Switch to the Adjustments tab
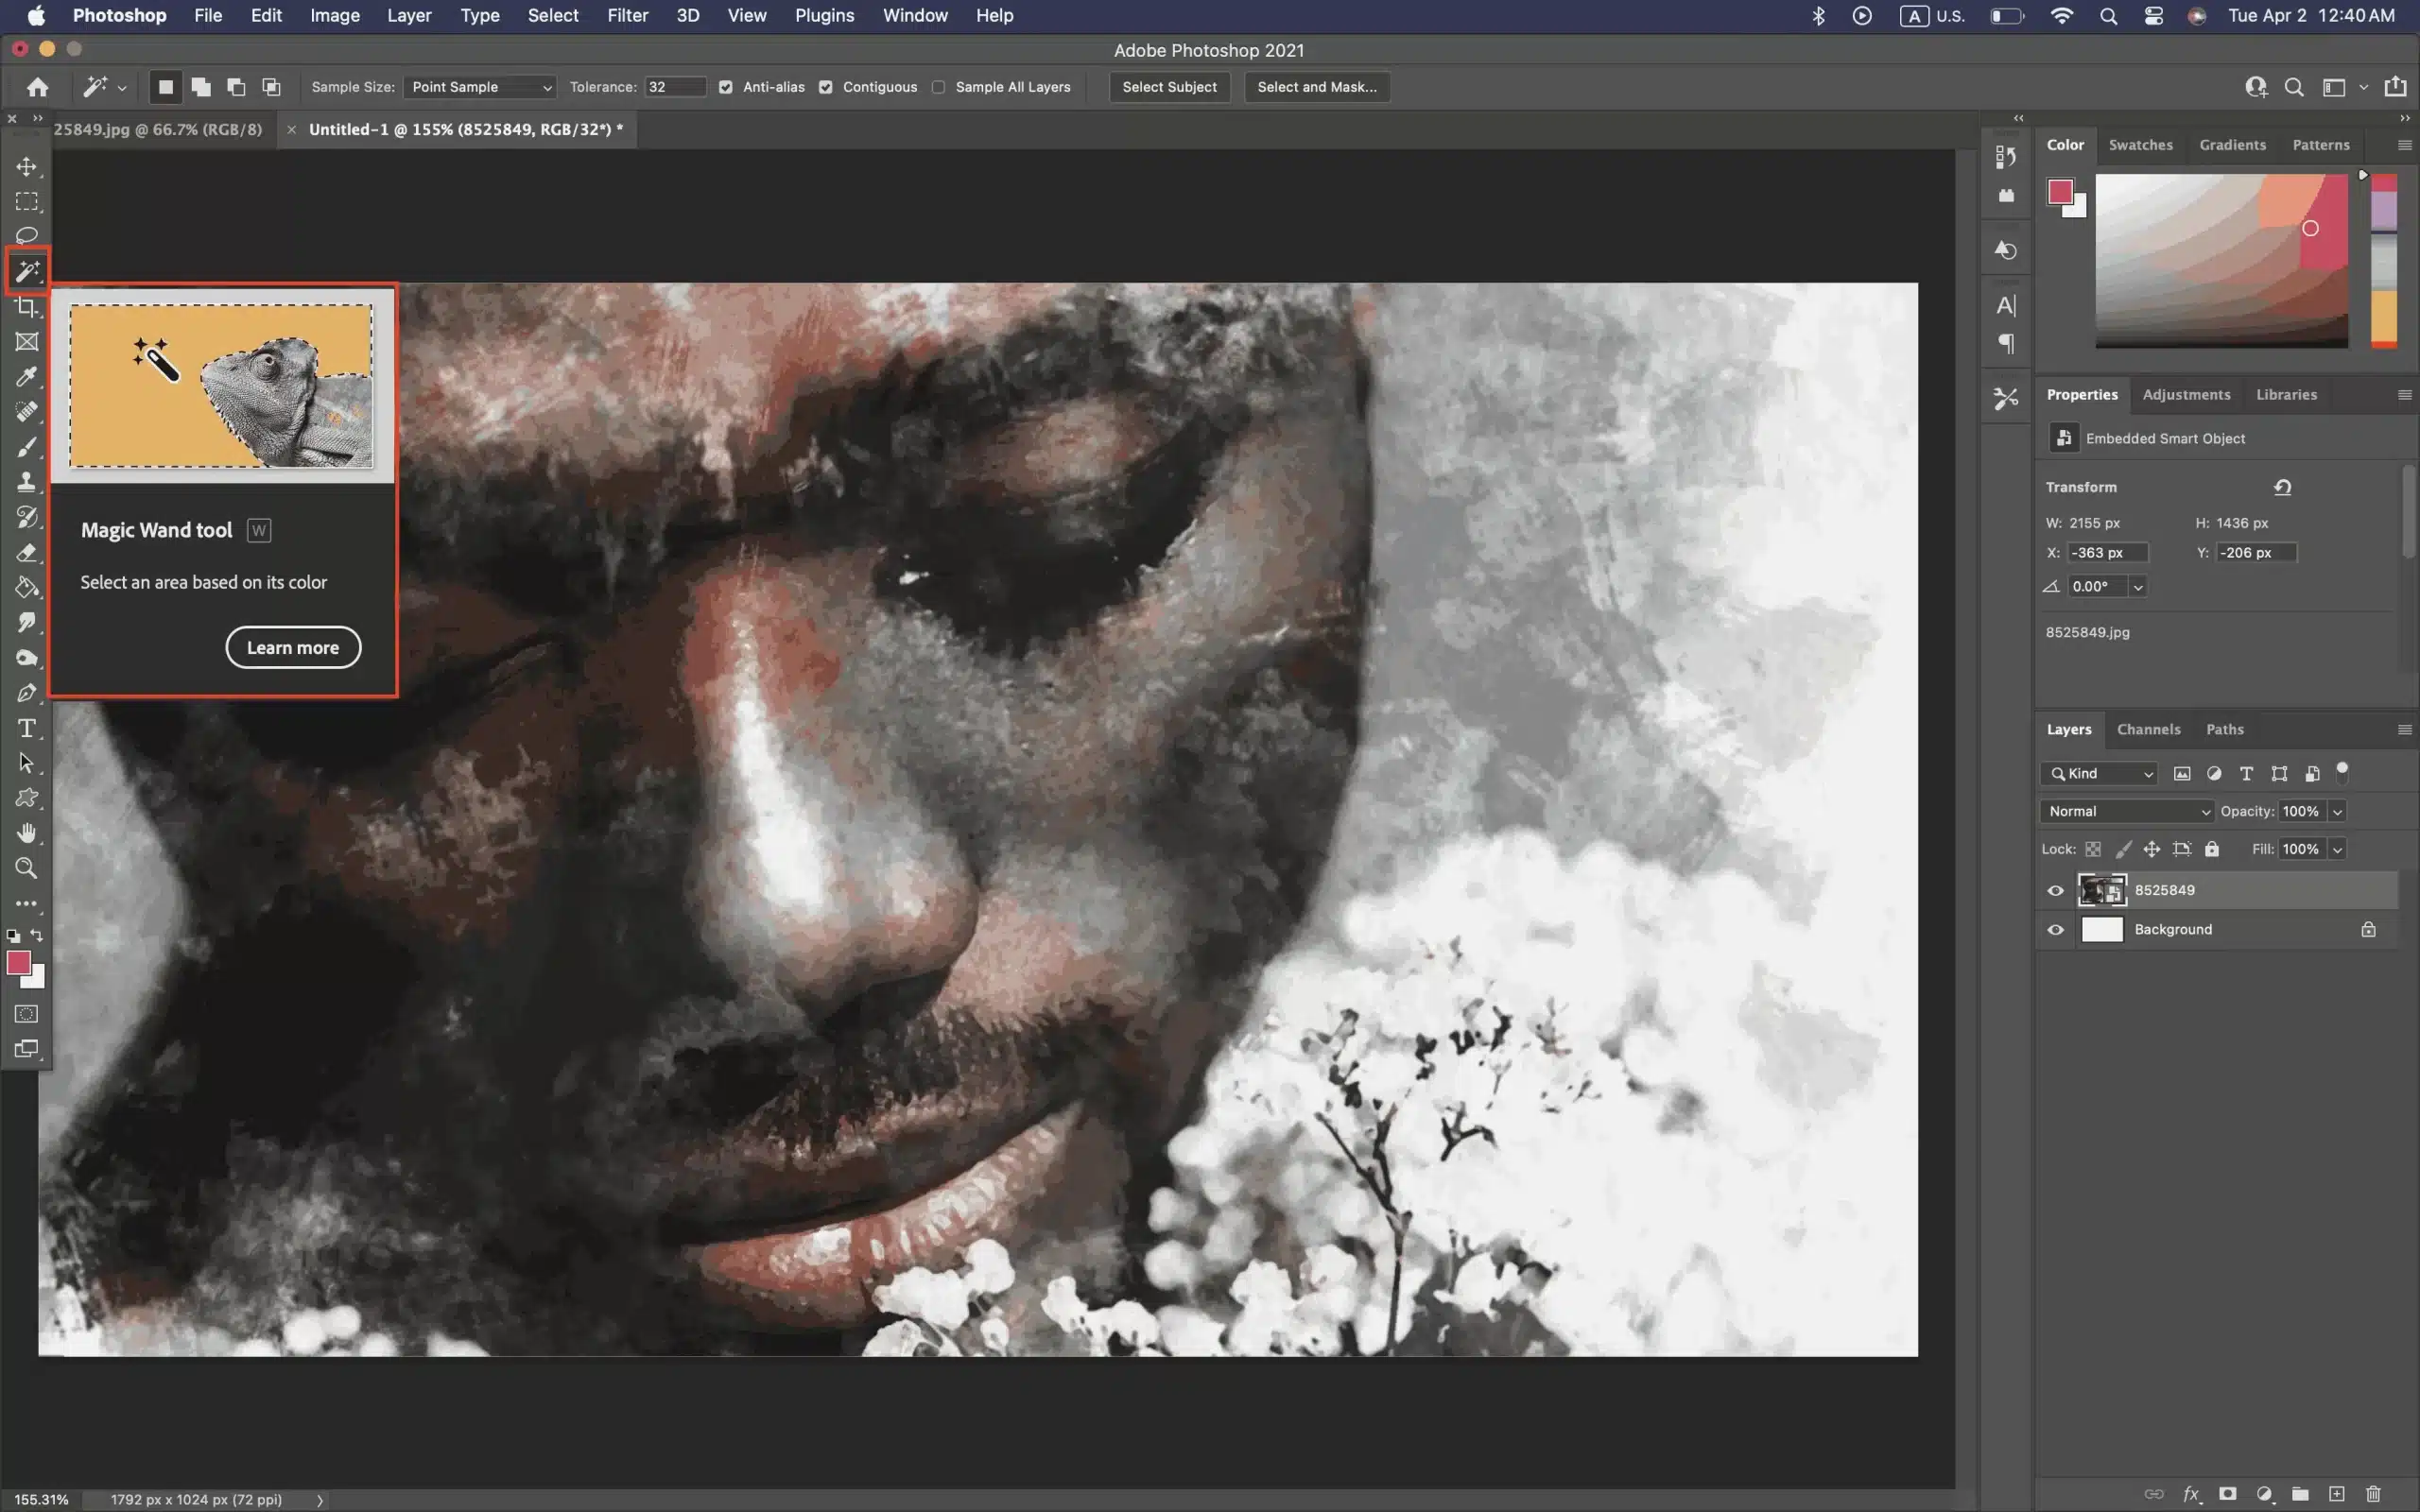 2185,392
